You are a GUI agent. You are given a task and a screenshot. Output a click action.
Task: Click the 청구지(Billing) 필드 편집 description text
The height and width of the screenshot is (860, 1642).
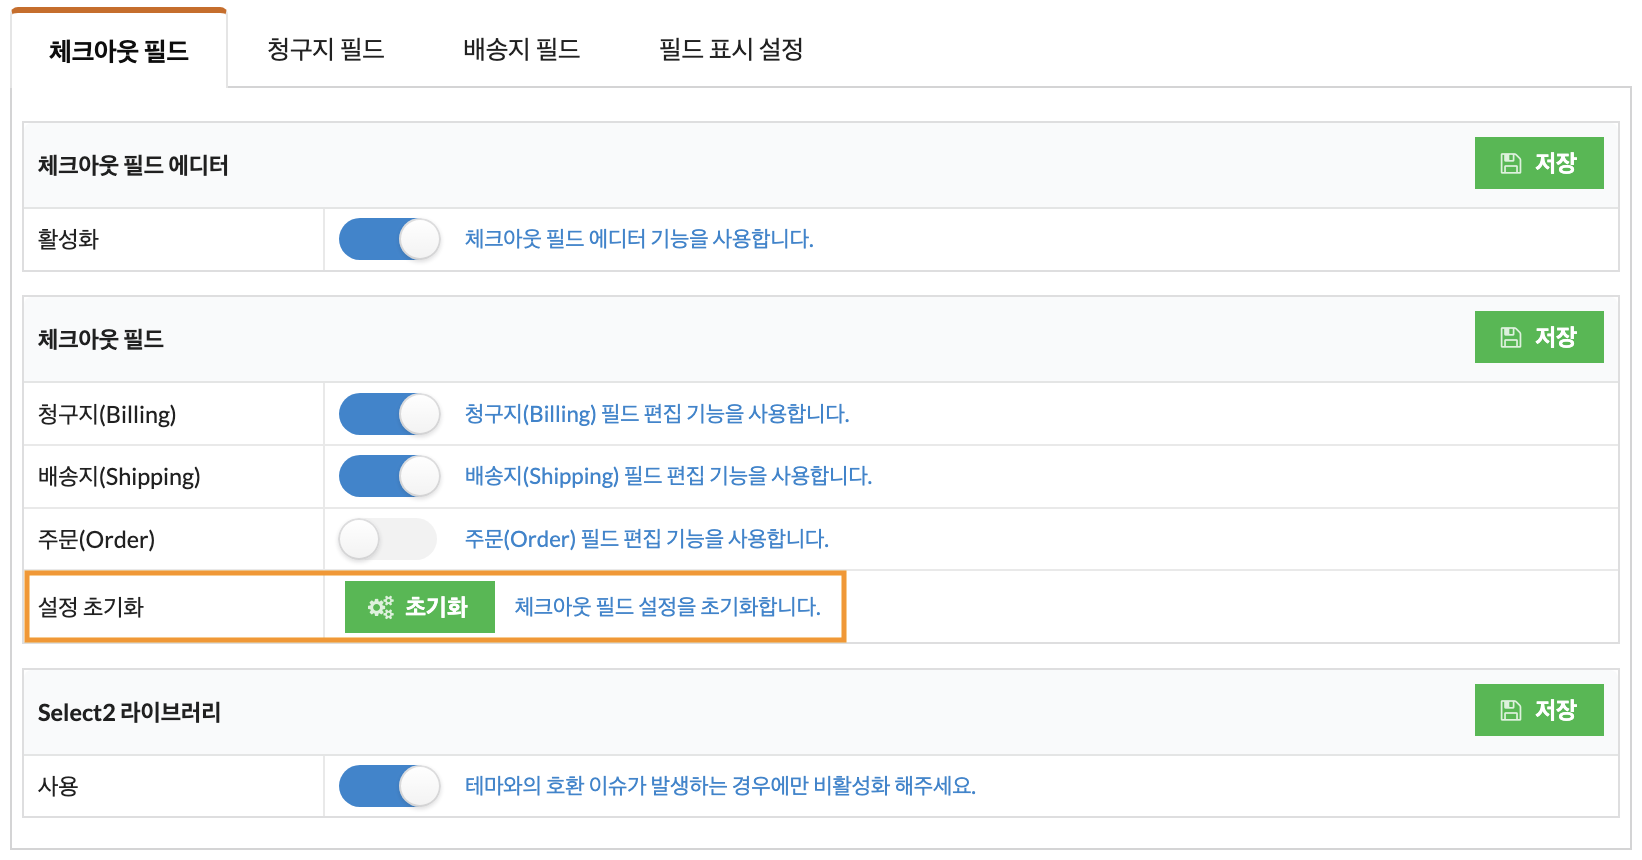point(657,414)
